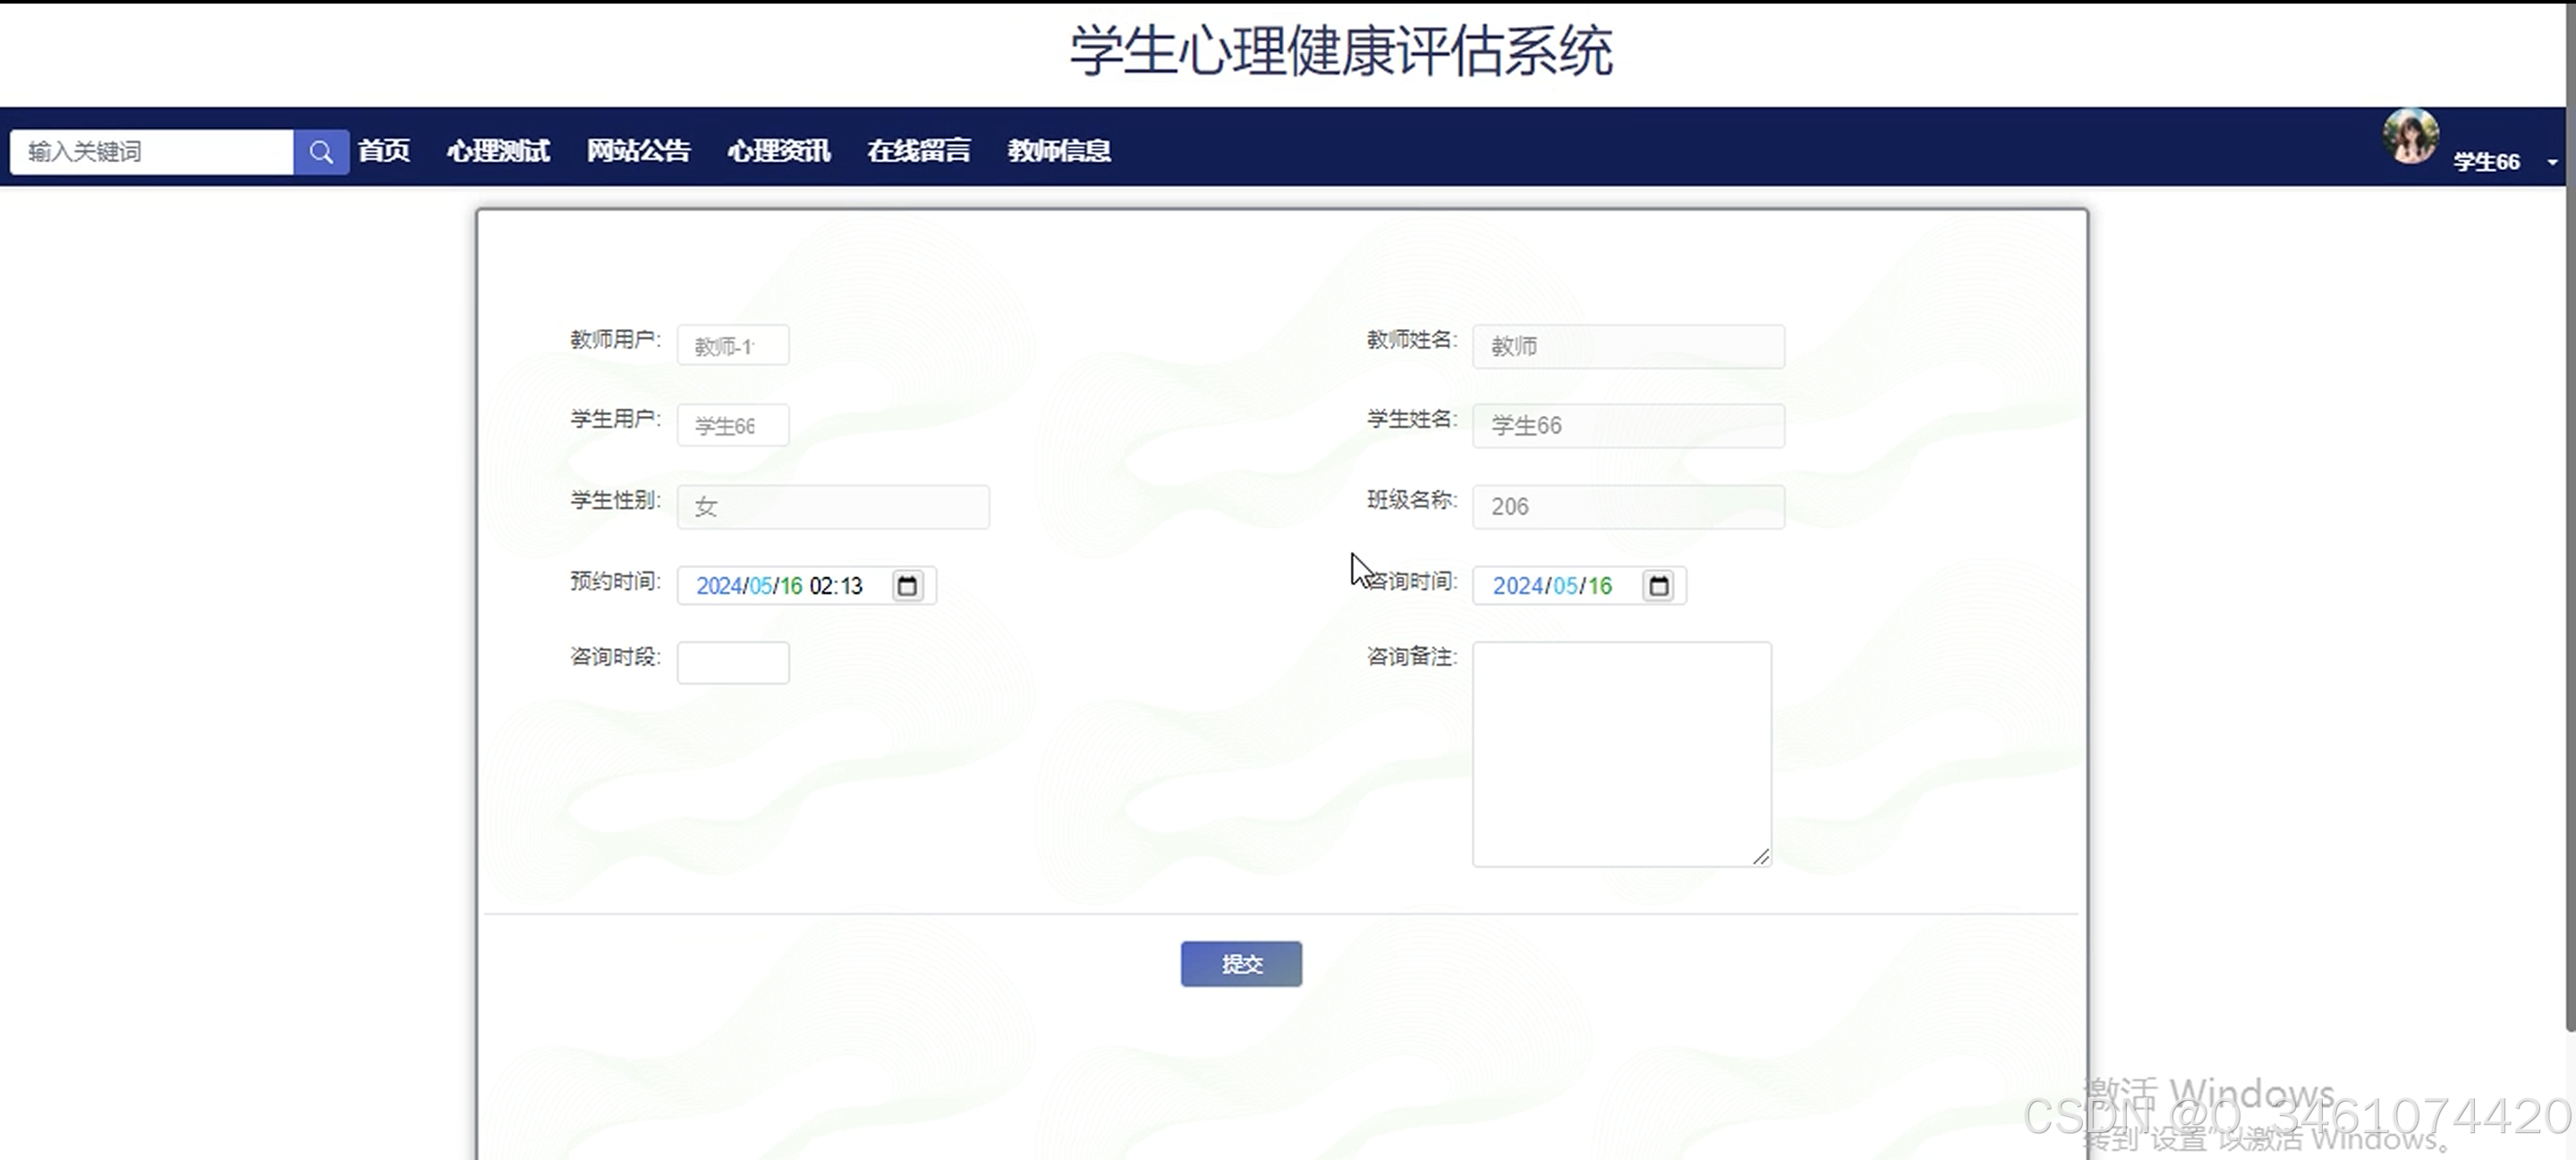
Task: Open 在线留言 from the navbar
Action: point(919,151)
